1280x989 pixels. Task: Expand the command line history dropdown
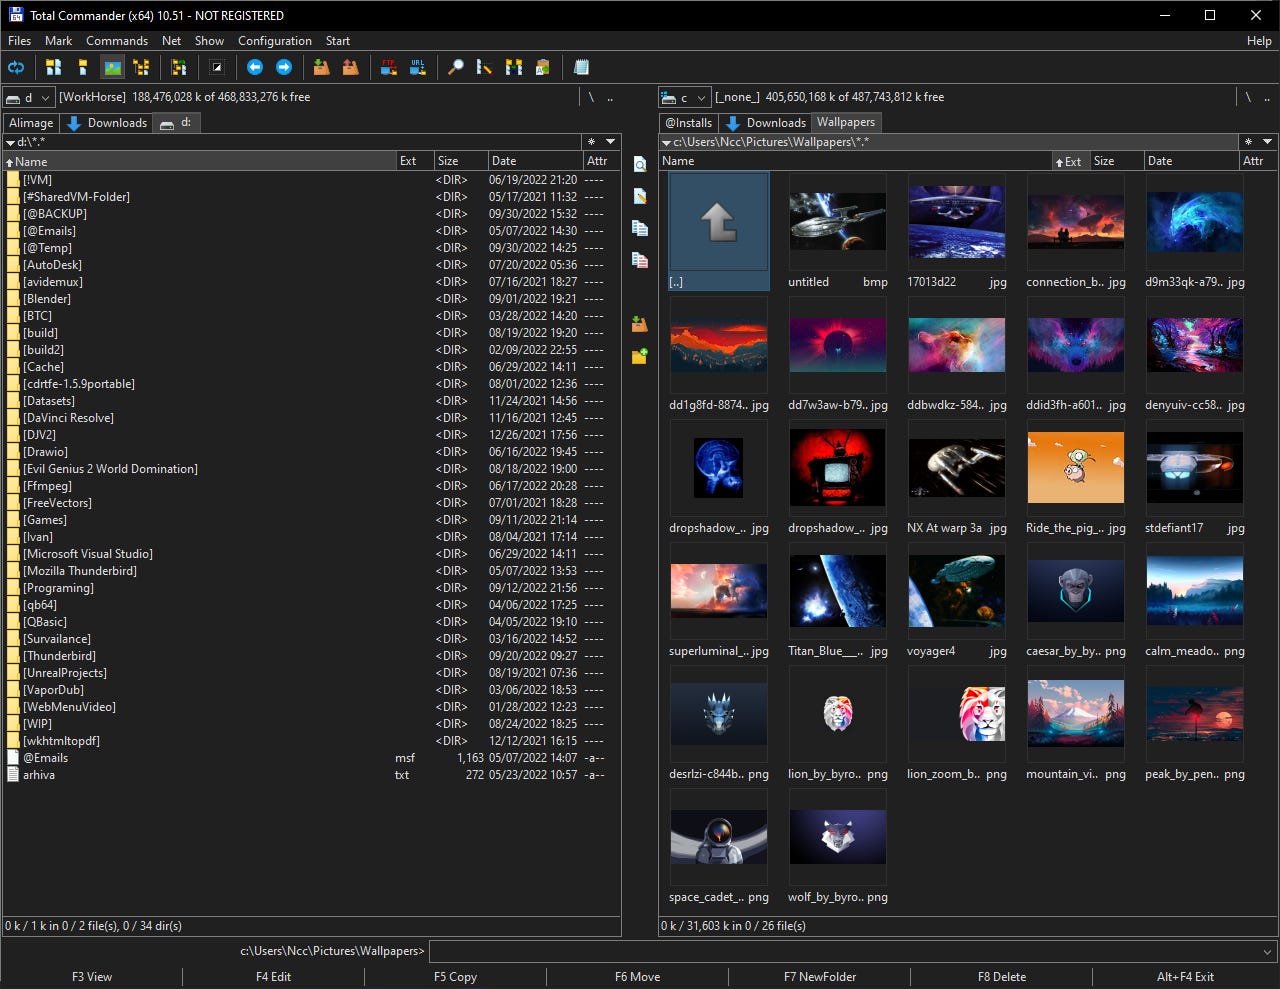pyautogui.click(x=1268, y=951)
